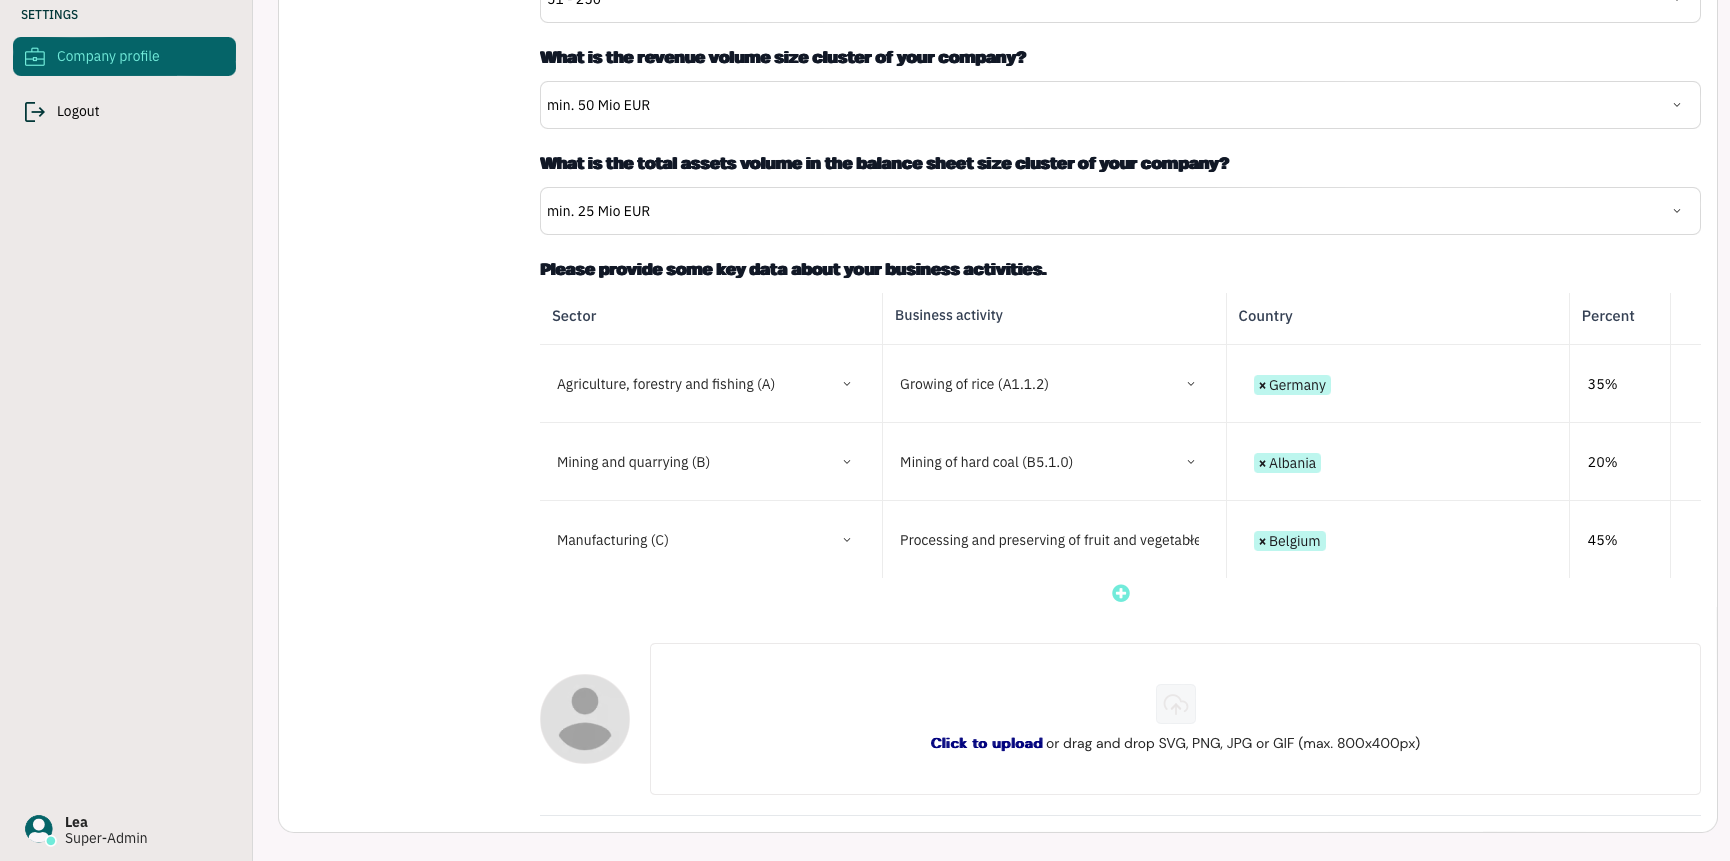Click the placeholder profile picture thumbnail
Viewport: 1730px width, 861px height.
pos(585,719)
